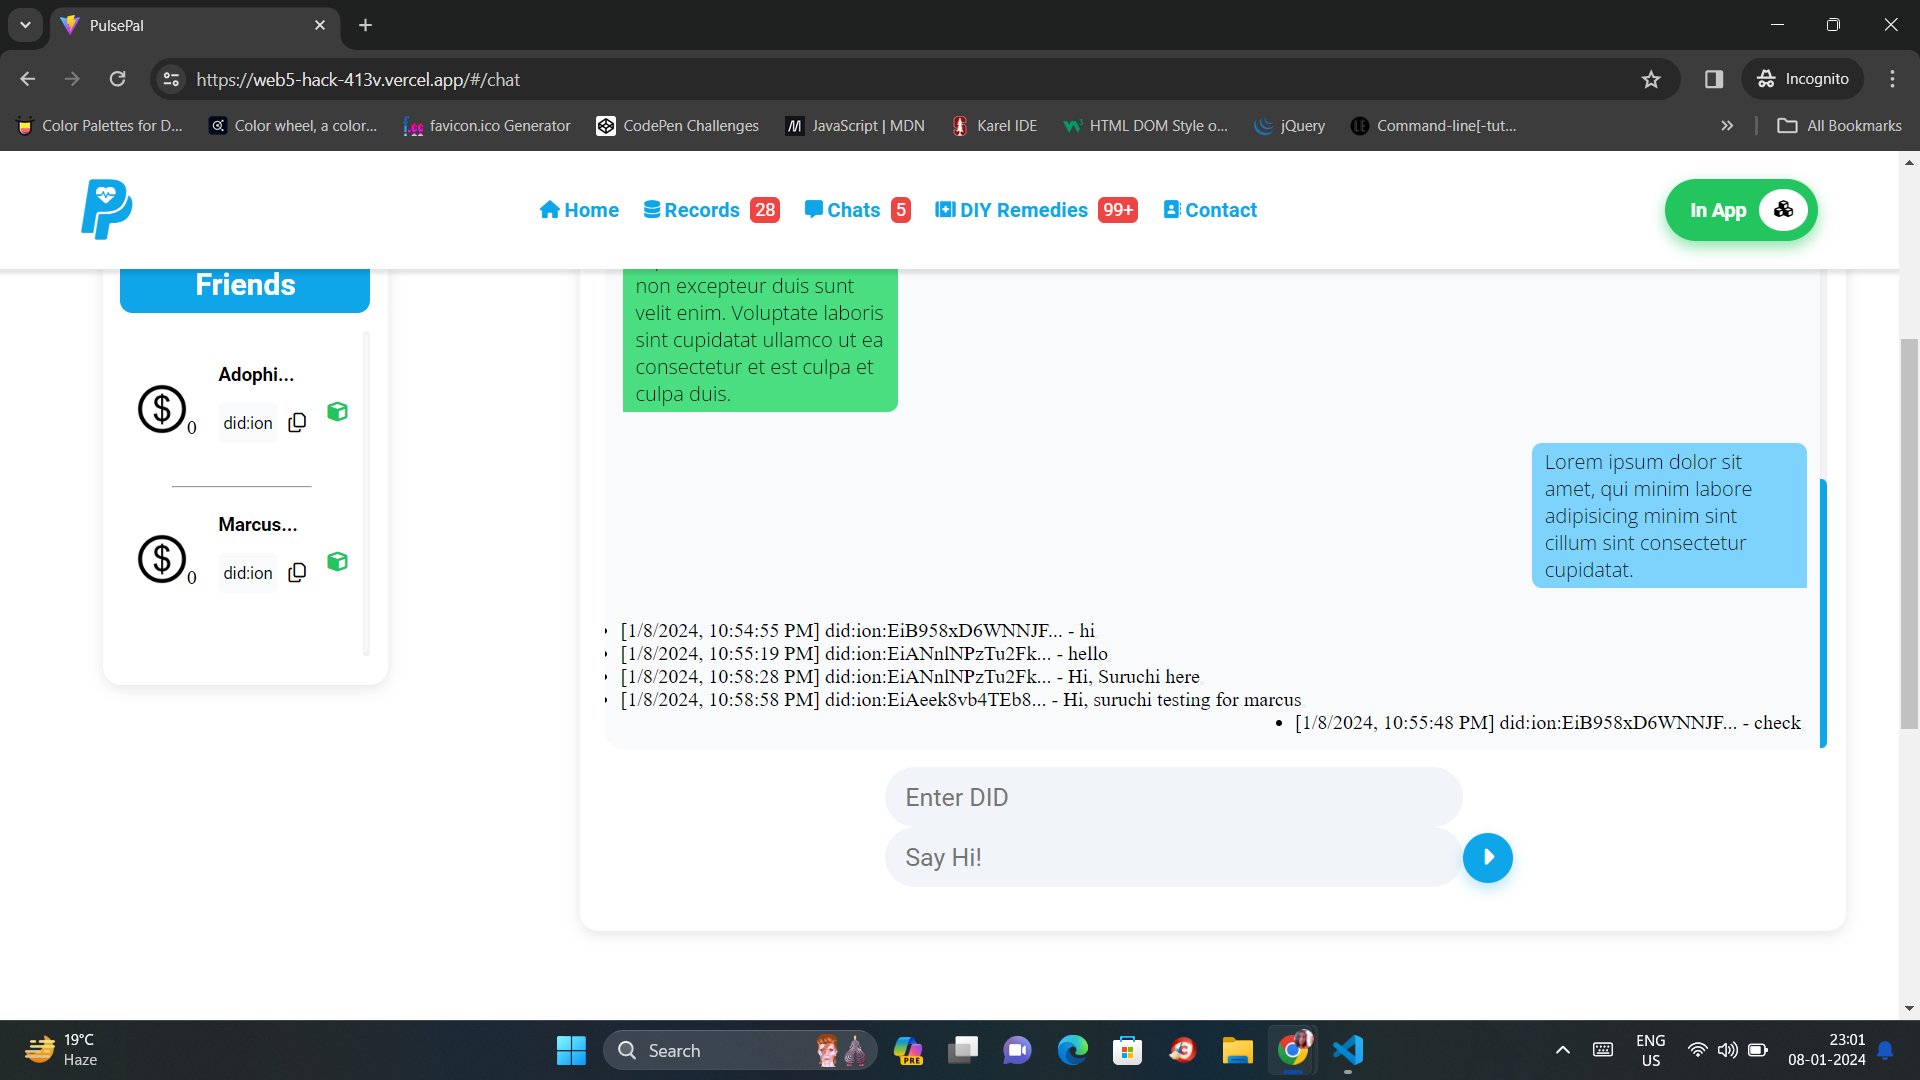The image size is (1920, 1080).
Task: Open the Records nav tab
Action: 701,210
